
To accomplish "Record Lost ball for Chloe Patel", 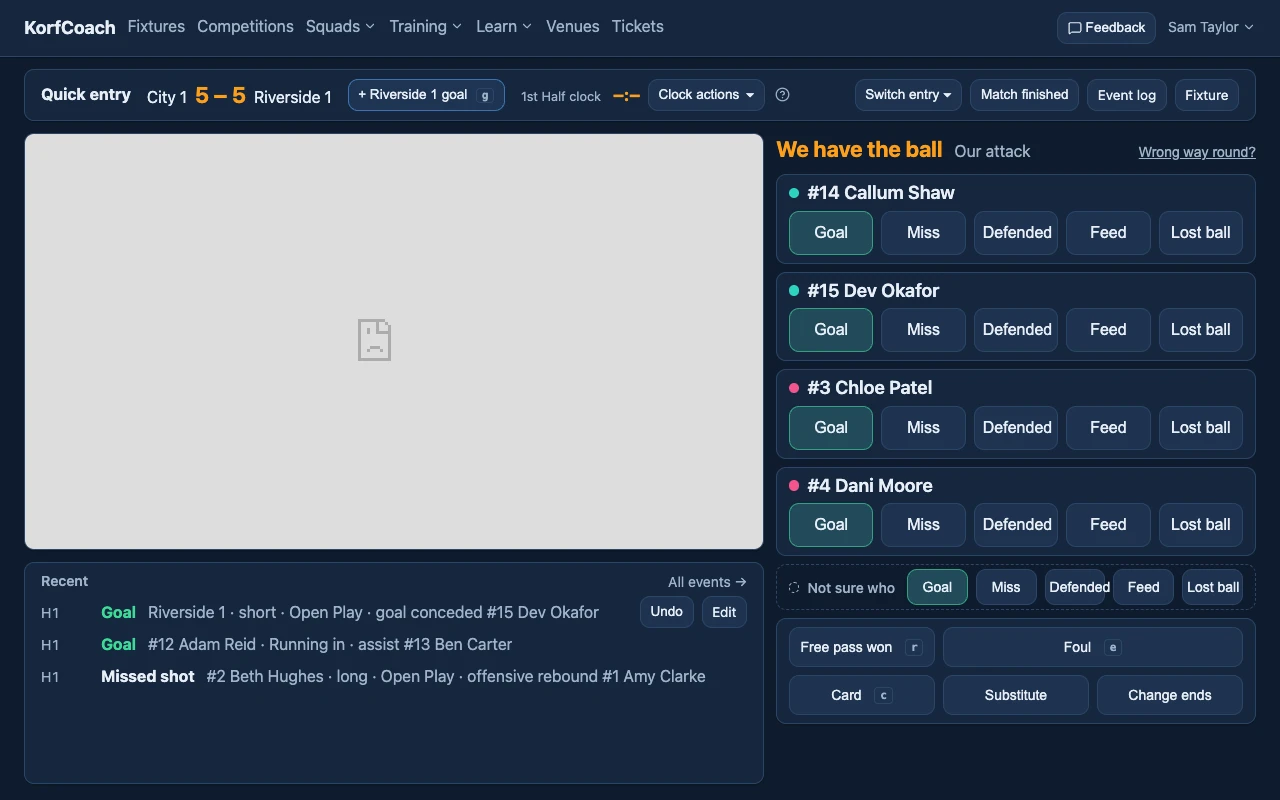I will [x=1201, y=428].
